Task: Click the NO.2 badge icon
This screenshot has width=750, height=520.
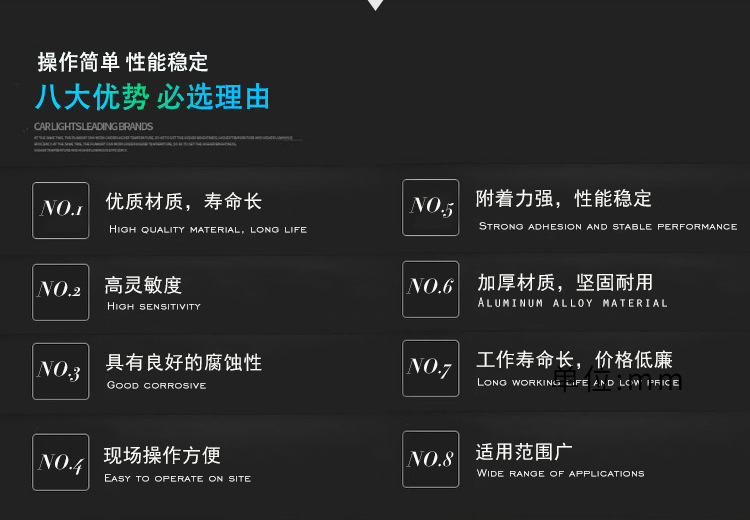Action: pos(61,292)
